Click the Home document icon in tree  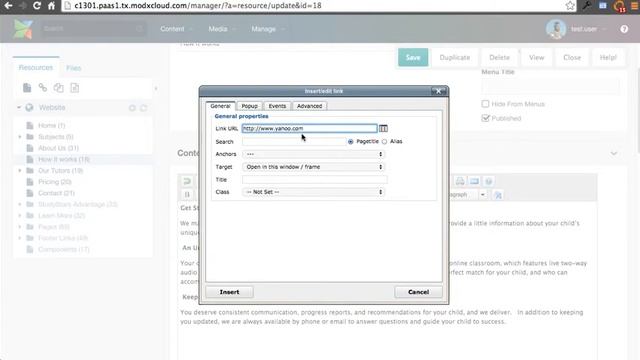coord(29,125)
